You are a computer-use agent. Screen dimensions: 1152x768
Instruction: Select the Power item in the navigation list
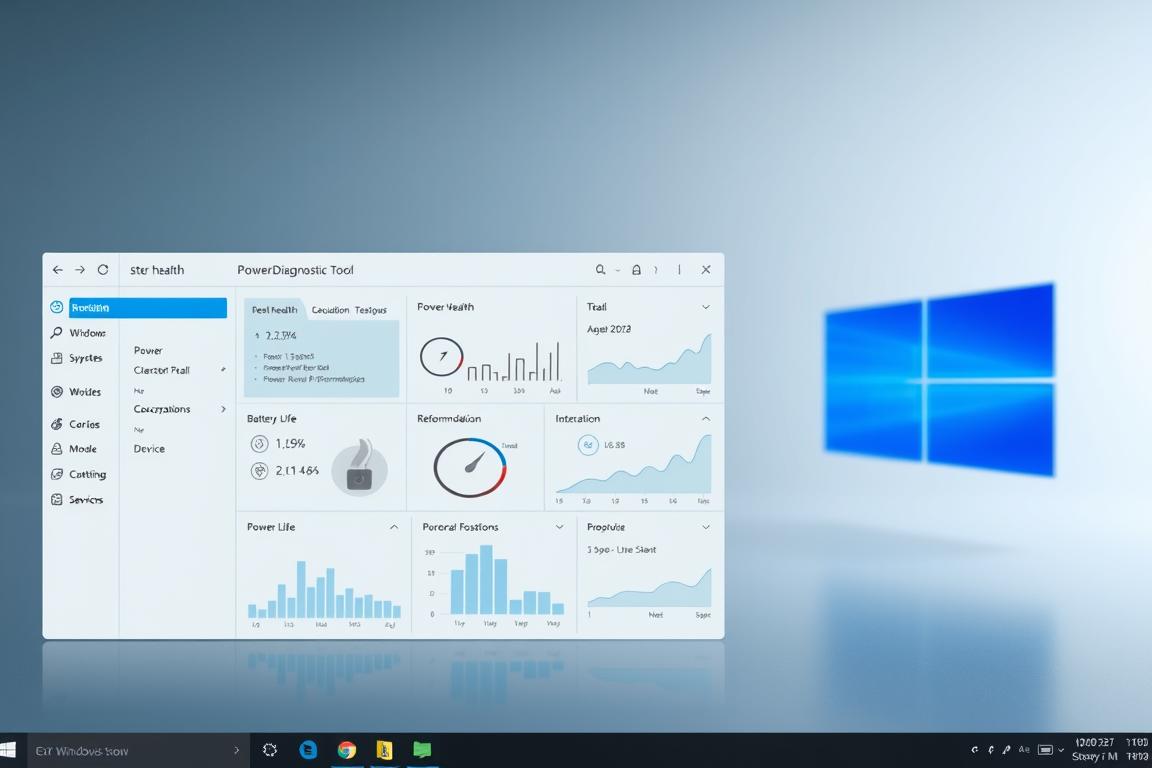[147, 350]
